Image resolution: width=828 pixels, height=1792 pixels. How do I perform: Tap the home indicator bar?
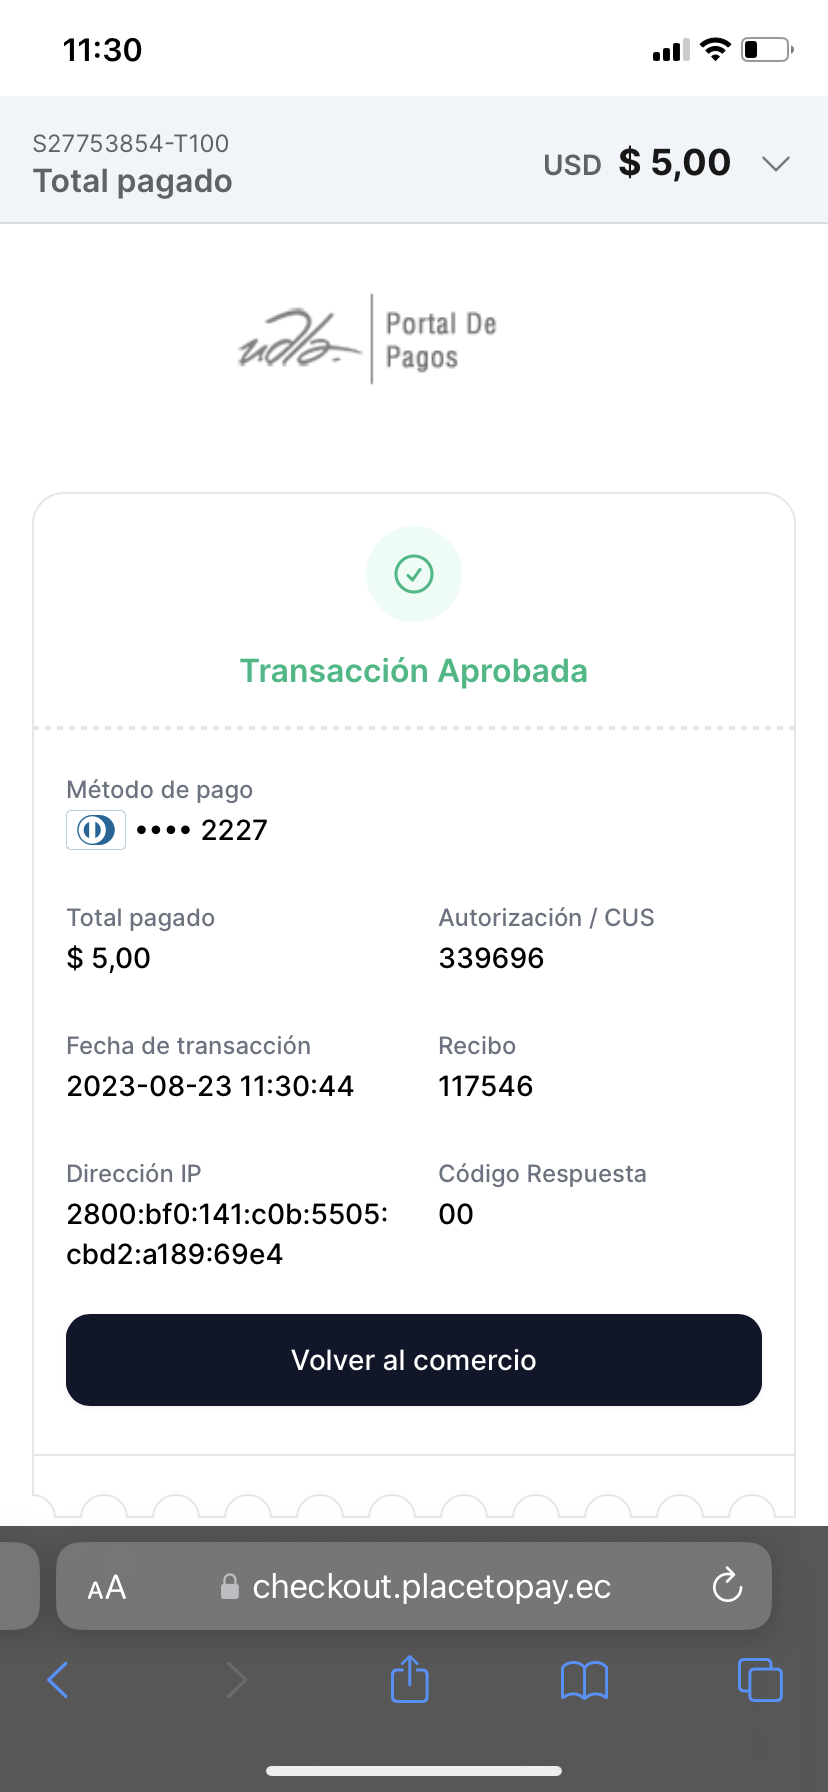click(x=414, y=1771)
